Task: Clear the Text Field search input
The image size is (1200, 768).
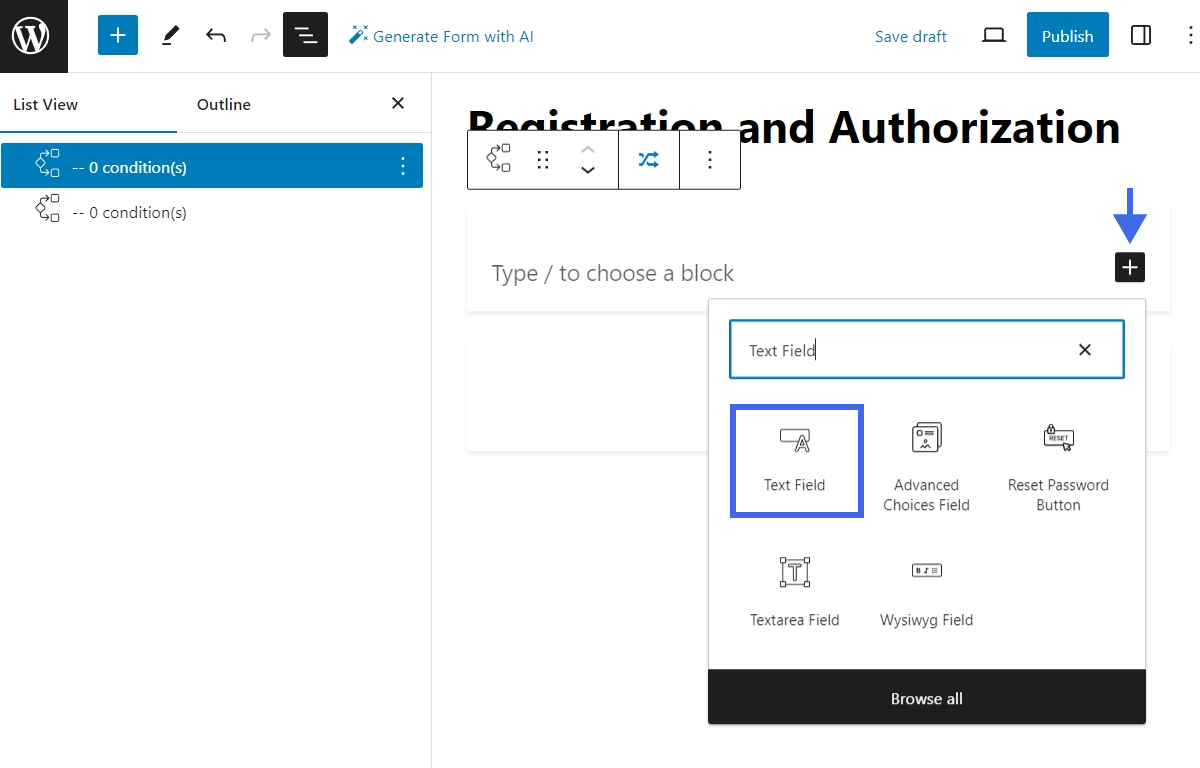Action: coord(1084,350)
